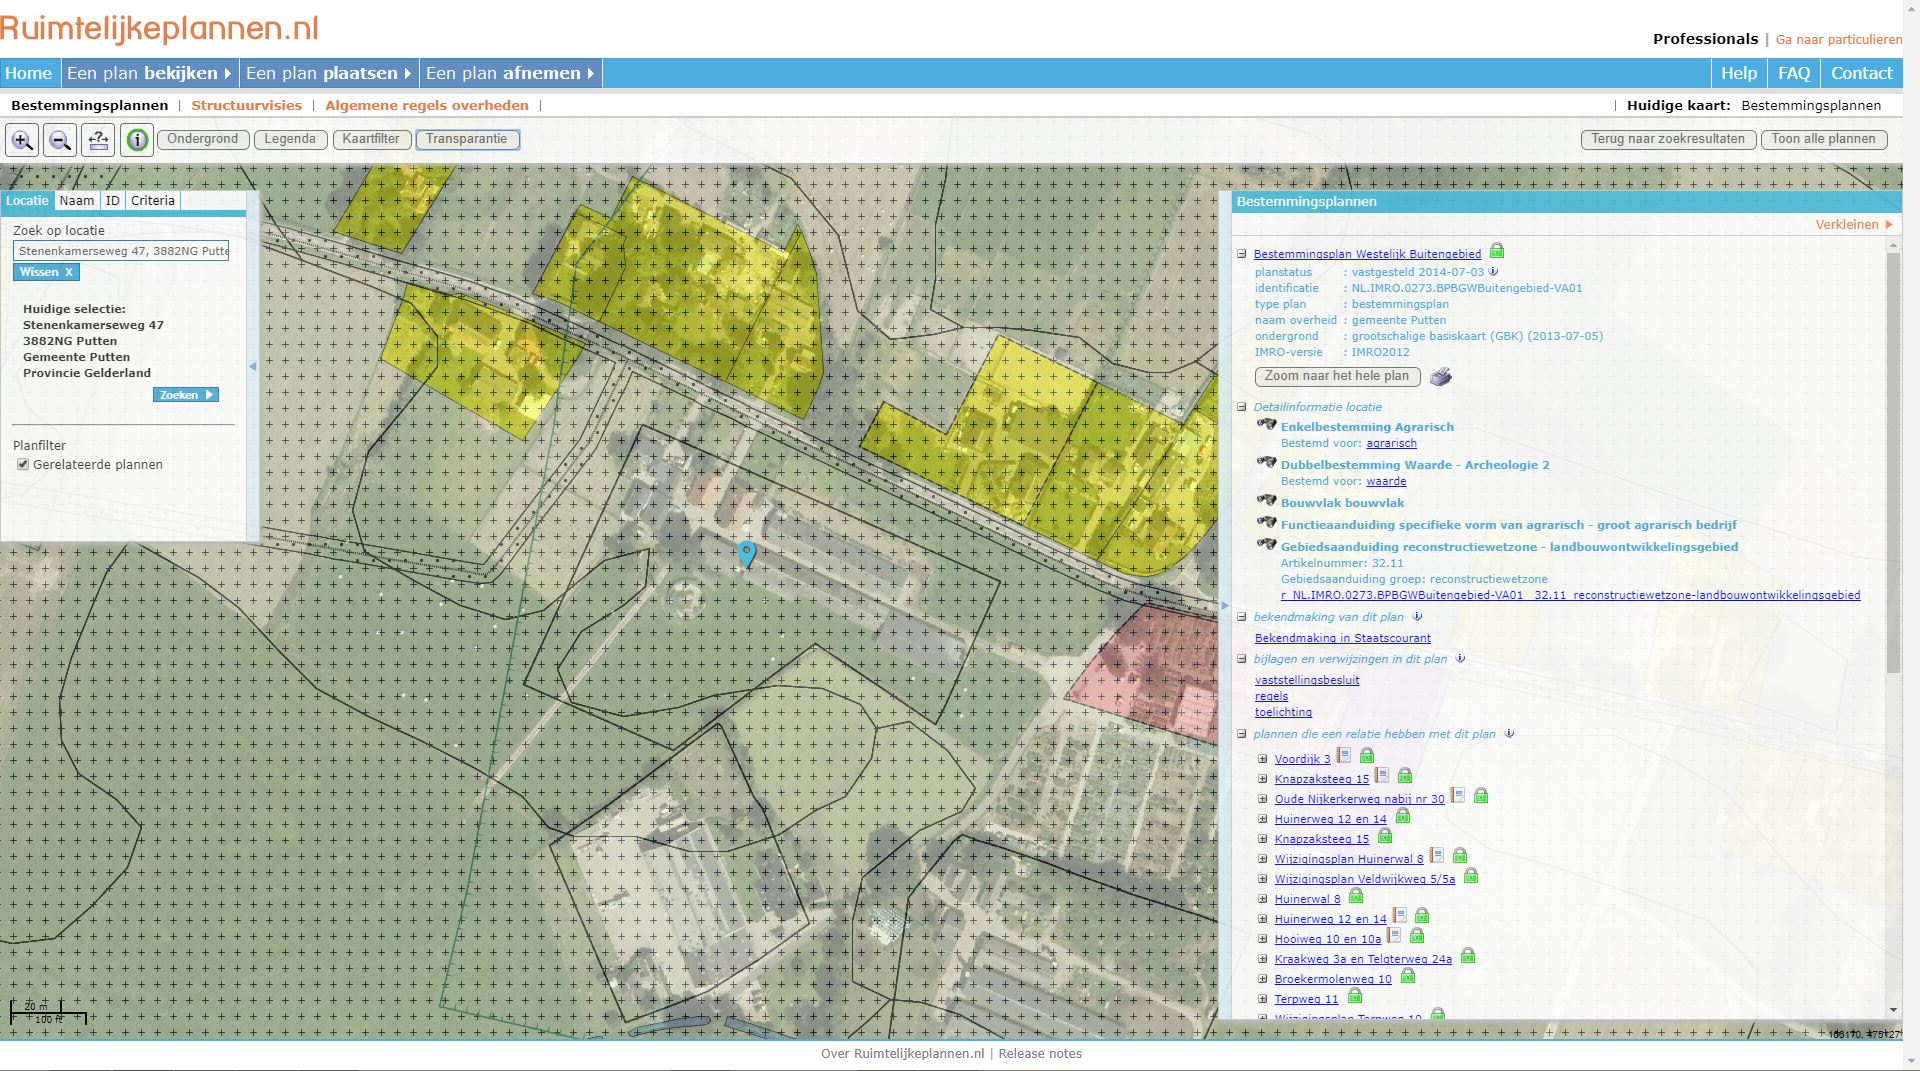
Task: Click the green lock icon beside Bestemmingsplan Westelijk Buitengebied
Action: click(1497, 253)
